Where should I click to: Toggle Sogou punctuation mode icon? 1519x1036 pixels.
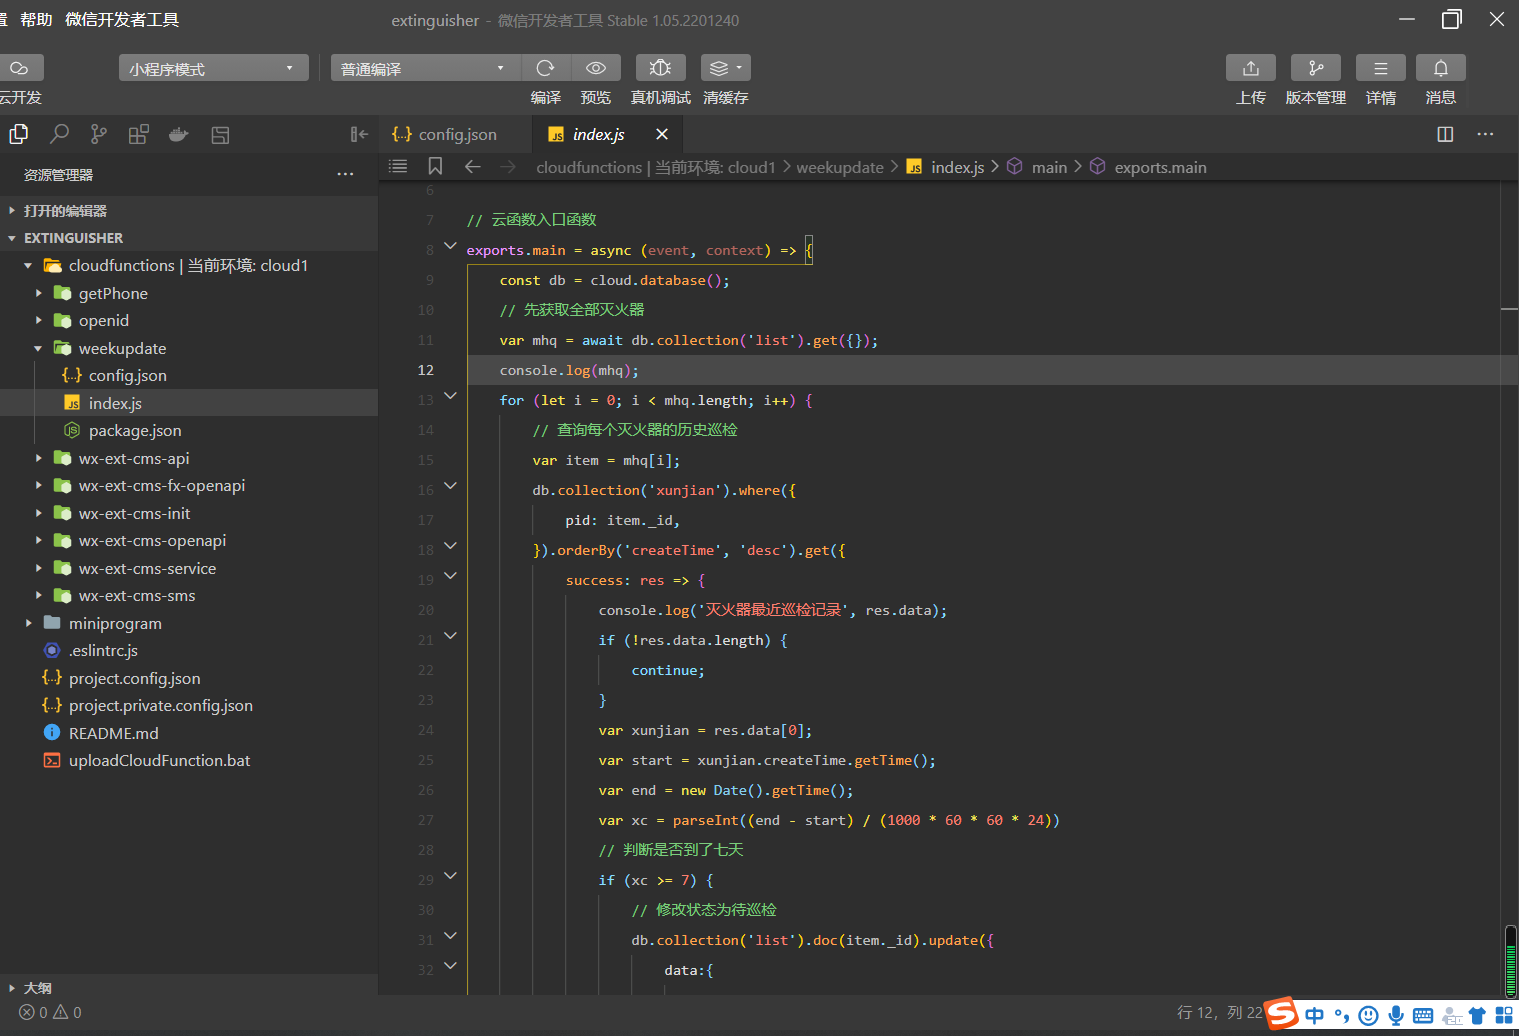click(x=1341, y=1016)
